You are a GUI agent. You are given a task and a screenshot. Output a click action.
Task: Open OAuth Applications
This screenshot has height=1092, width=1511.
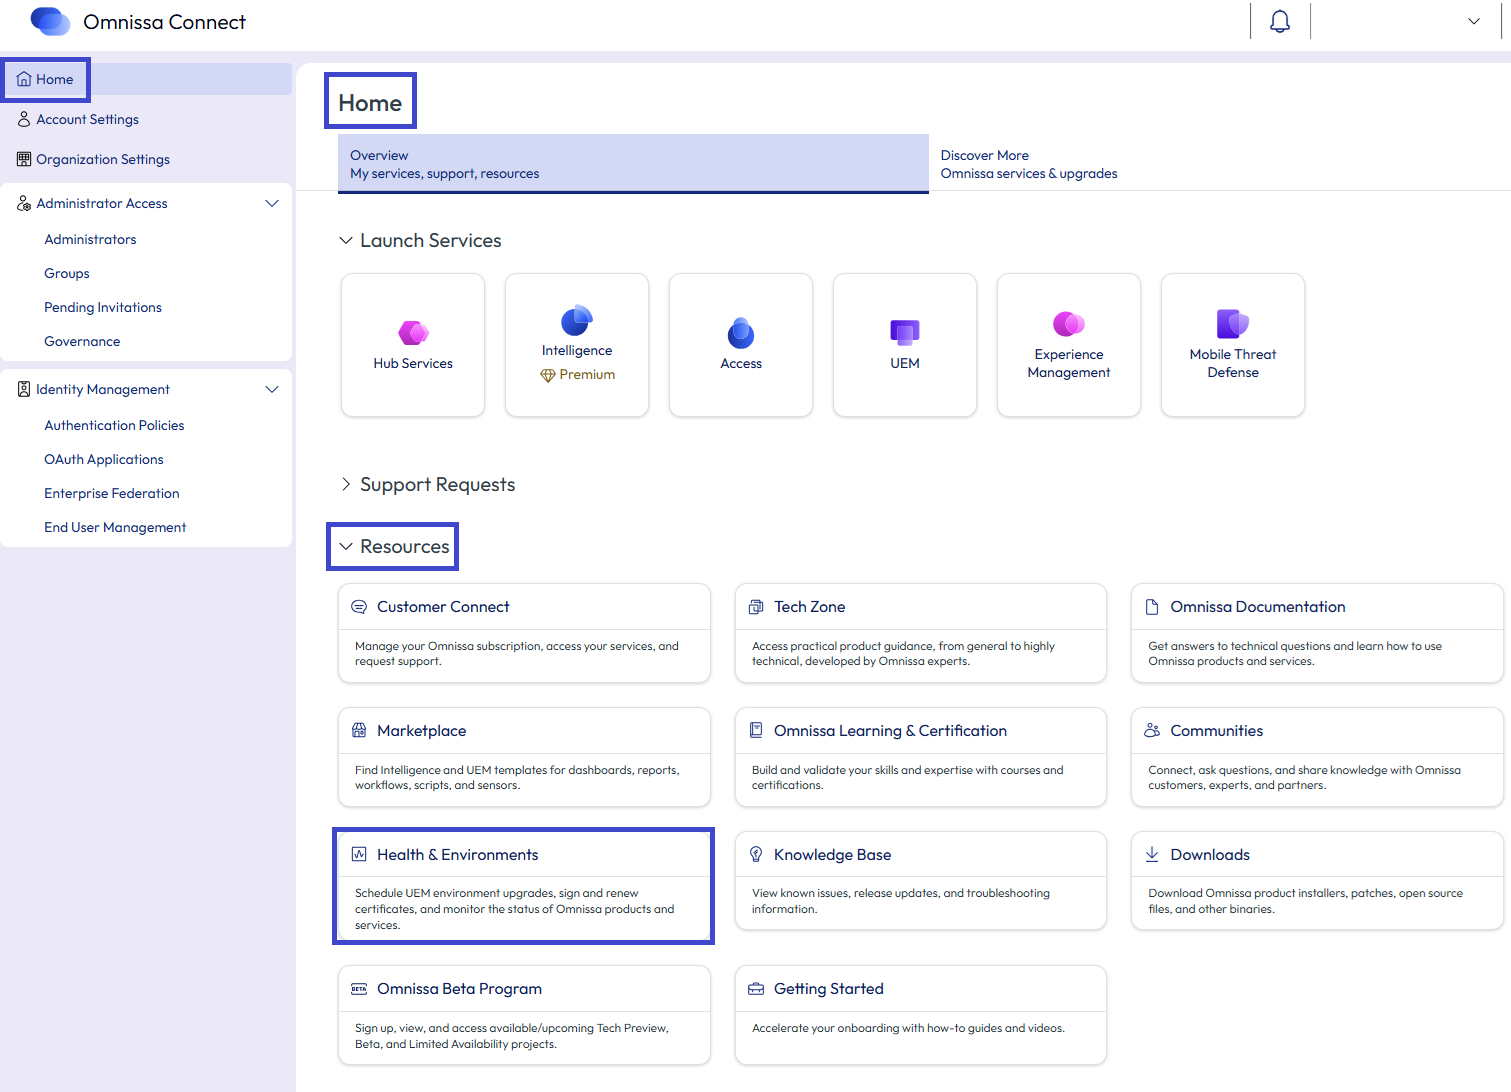104,459
